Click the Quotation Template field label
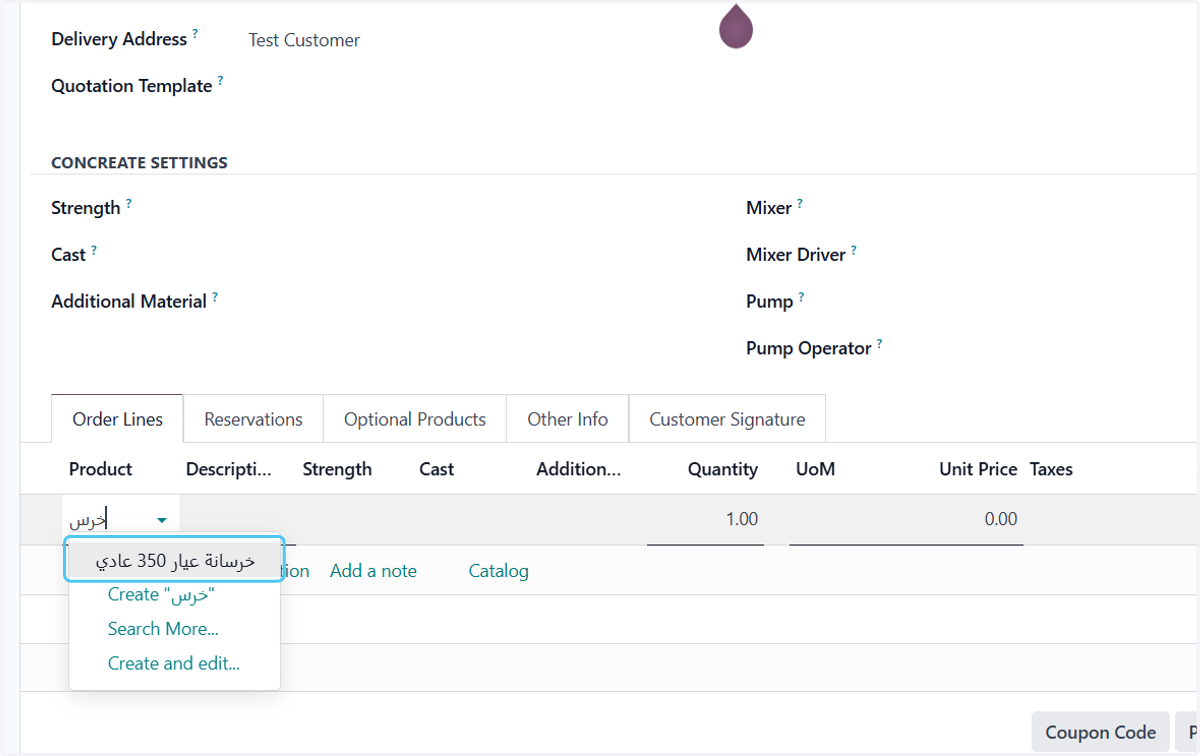The image size is (1200, 756). coord(131,86)
